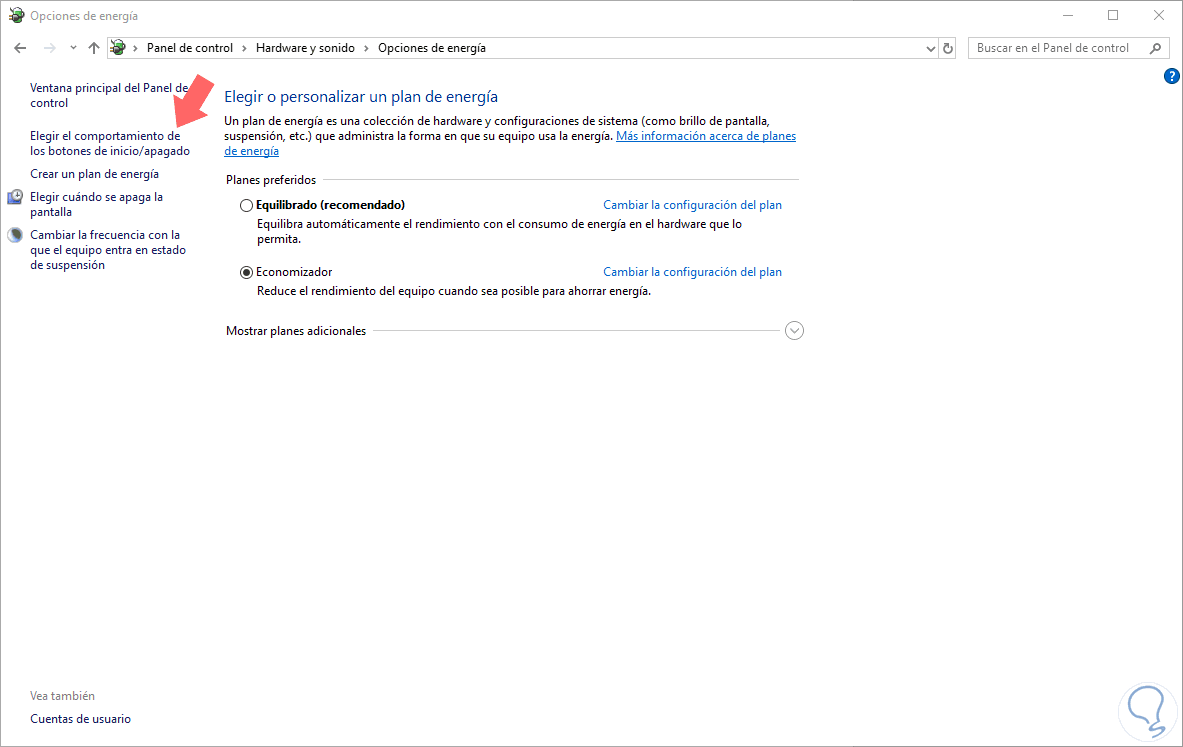Image resolution: width=1183 pixels, height=747 pixels.
Task: Open Más información acerca de planes de energía
Action: pyautogui.click(x=510, y=143)
